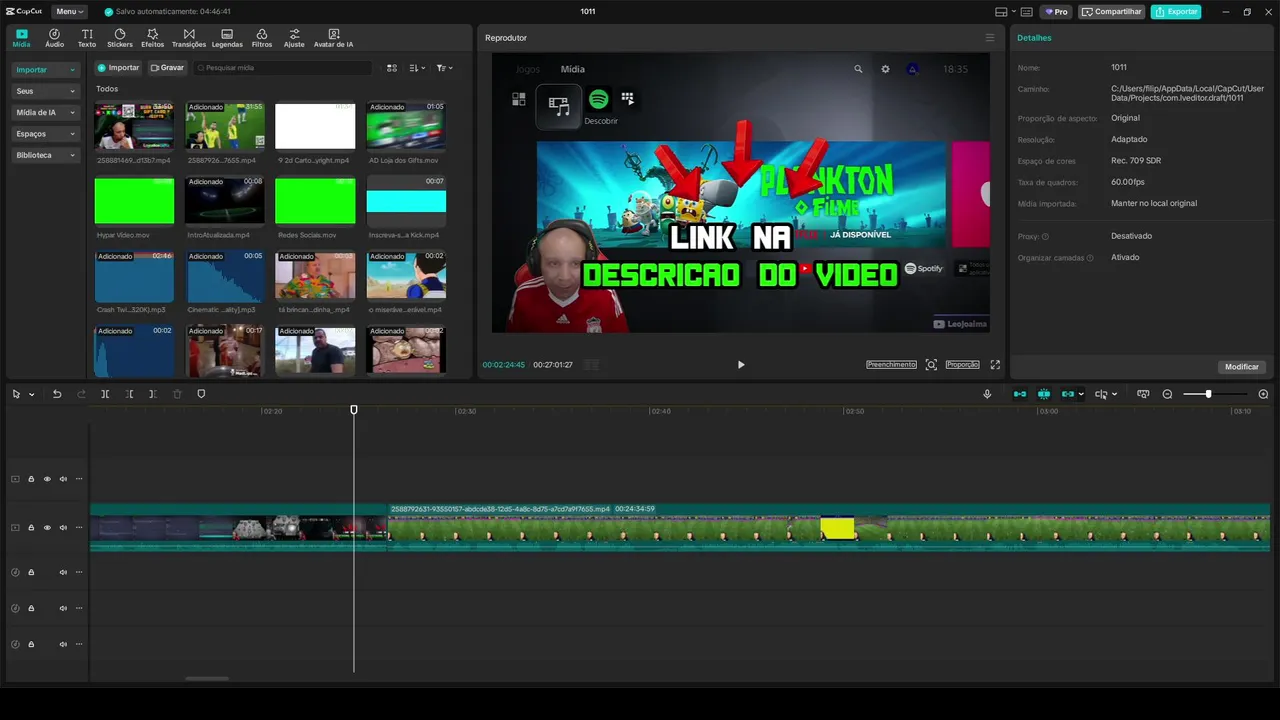Open the Reprodutor panel hamburger menu
Image resolution: width=1280 pixels, height=720 pixels.
coord(990,38)
